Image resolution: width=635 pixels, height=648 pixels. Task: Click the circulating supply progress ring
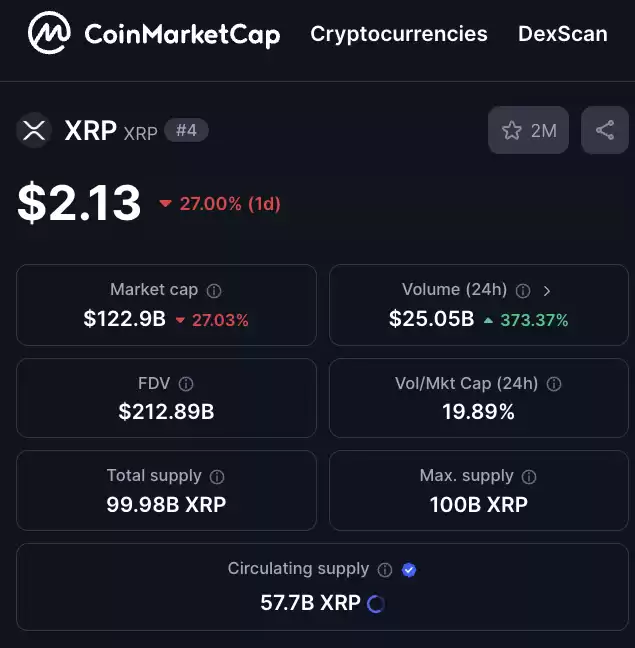[376, 604]
